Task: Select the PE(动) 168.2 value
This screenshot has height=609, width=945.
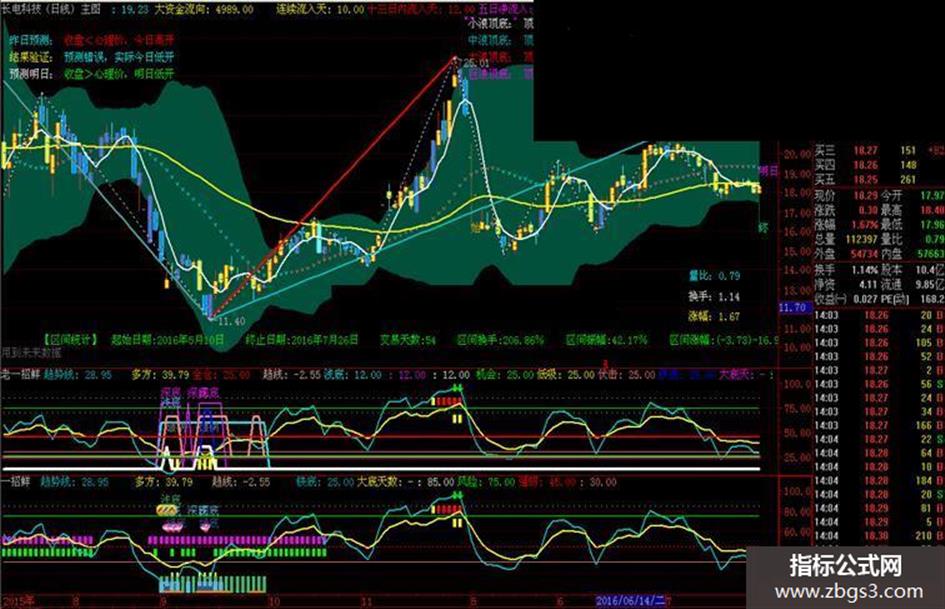Action: pos(912,298)
